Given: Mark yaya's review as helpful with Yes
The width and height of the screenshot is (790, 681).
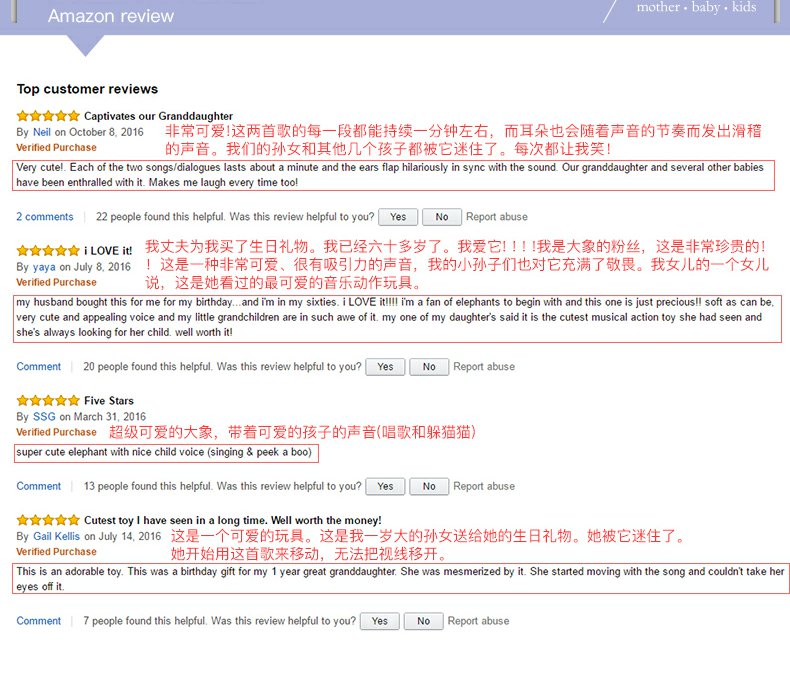Looking at the screenshot, I should [385, 367].
